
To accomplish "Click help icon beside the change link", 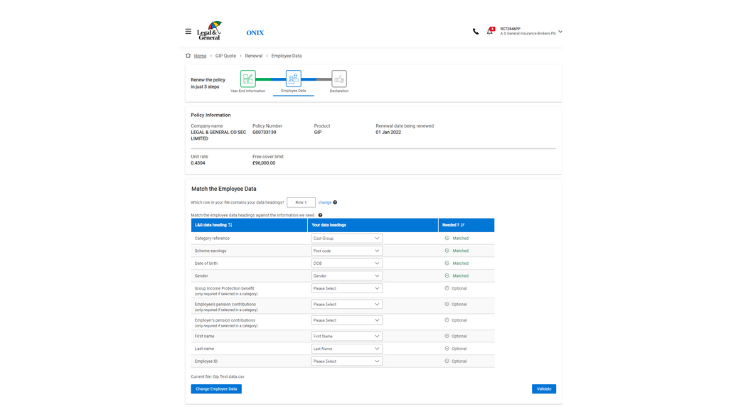I will (335, 202).
